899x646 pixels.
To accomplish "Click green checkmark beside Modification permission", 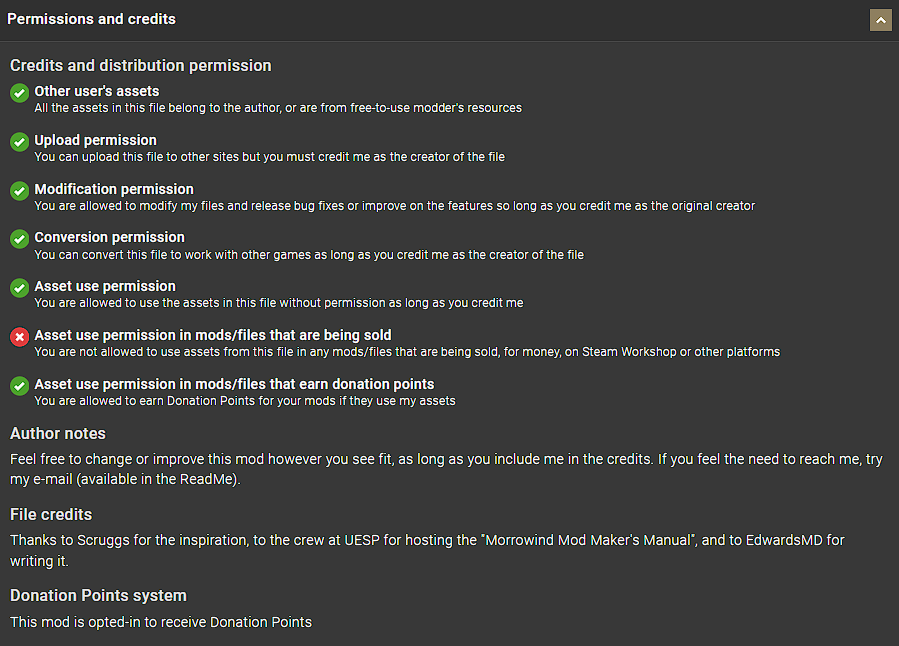I will coord(19,191).
